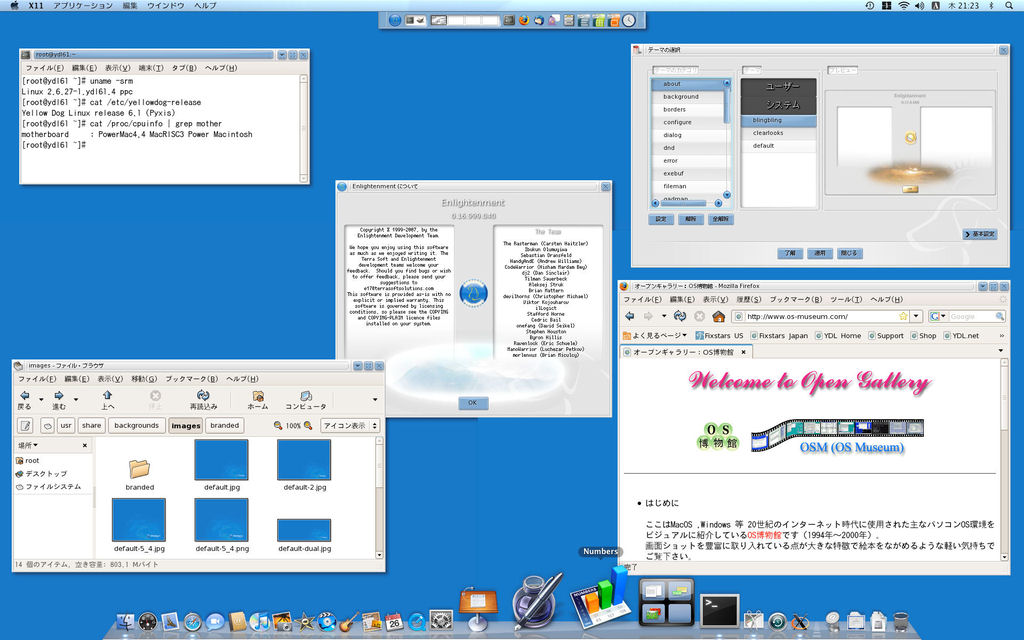Image resolution: width=1024 pixels, height=640 pixels.
Task: Select the backgrounds path button
Action: pos(136,426)
